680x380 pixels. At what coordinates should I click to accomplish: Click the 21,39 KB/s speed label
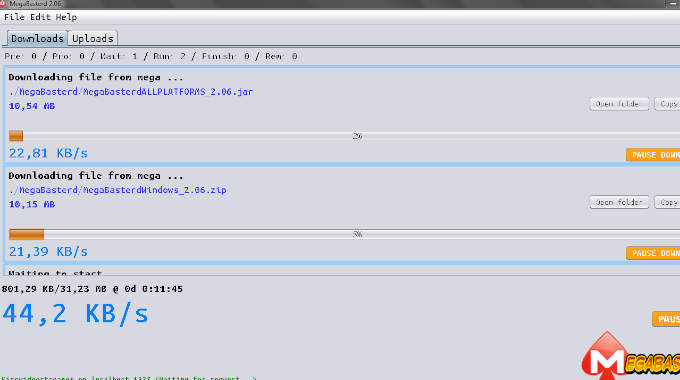point(48,252)
